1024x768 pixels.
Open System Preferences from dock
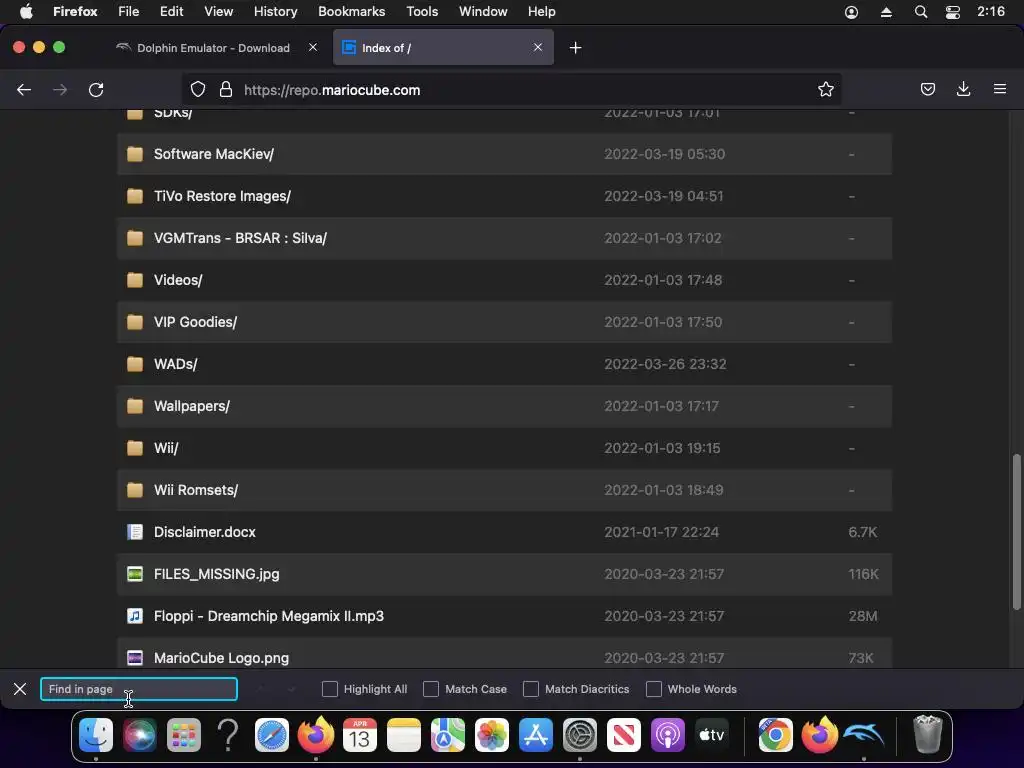(580, 735)
